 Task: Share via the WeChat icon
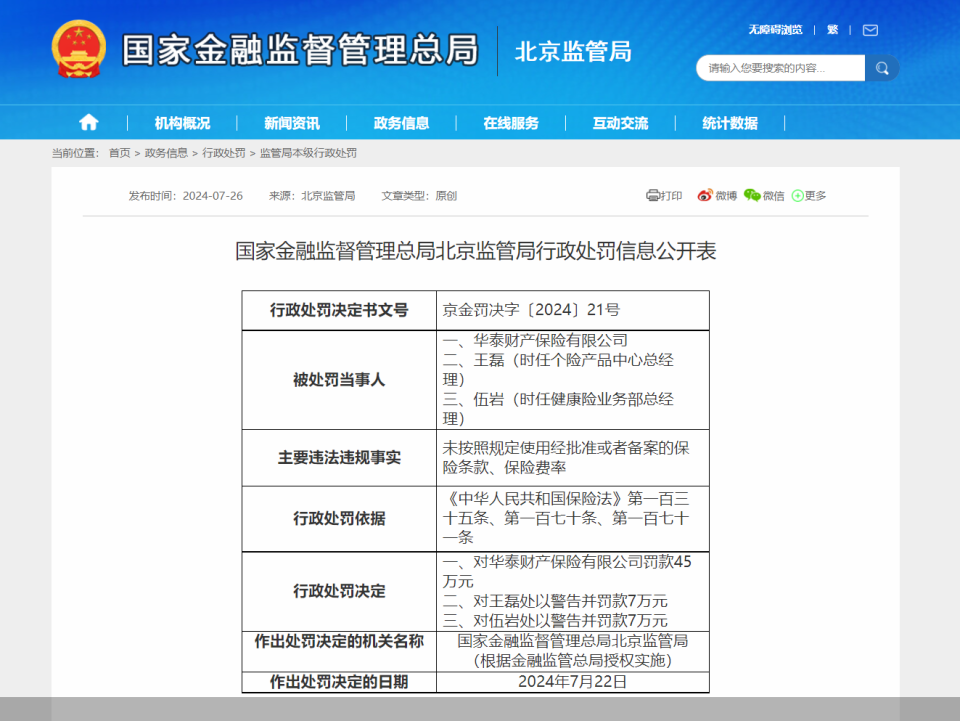(x=752, y=195)
